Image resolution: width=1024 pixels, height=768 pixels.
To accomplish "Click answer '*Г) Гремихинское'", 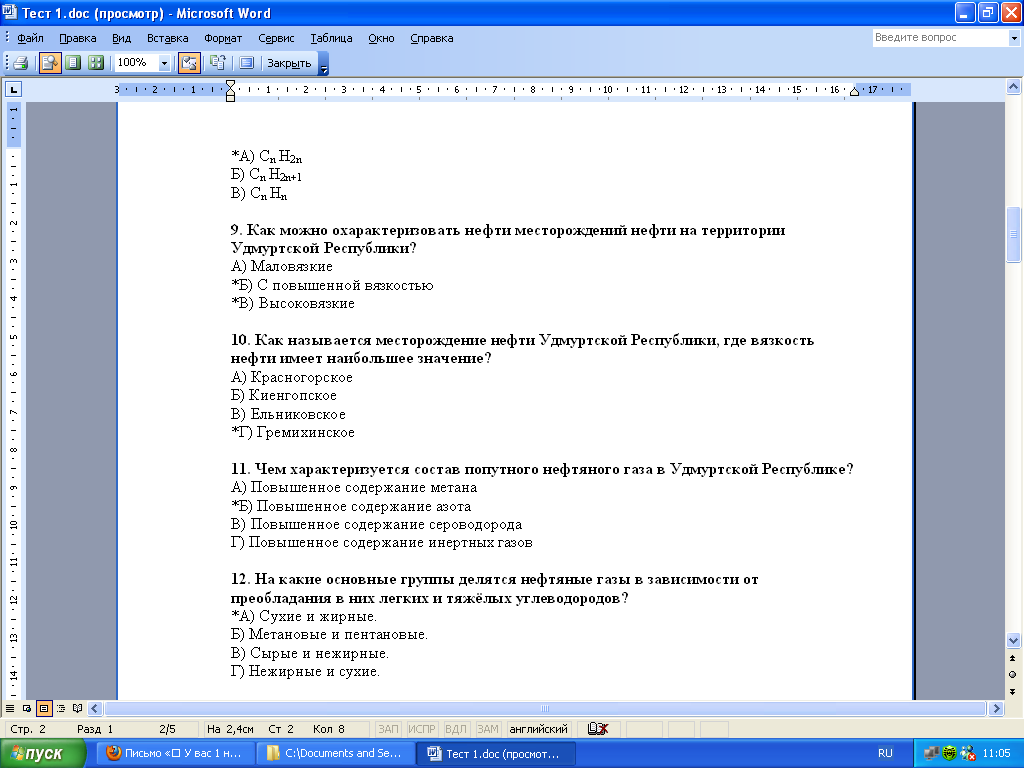I will pyautogui.click(x=293, y=432).
